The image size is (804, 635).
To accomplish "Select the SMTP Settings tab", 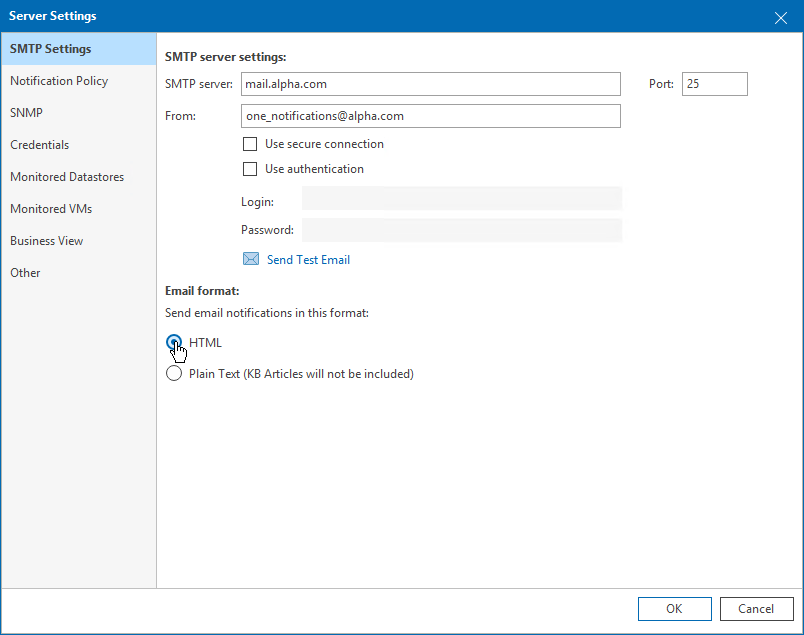I will (x=50, y=49).
